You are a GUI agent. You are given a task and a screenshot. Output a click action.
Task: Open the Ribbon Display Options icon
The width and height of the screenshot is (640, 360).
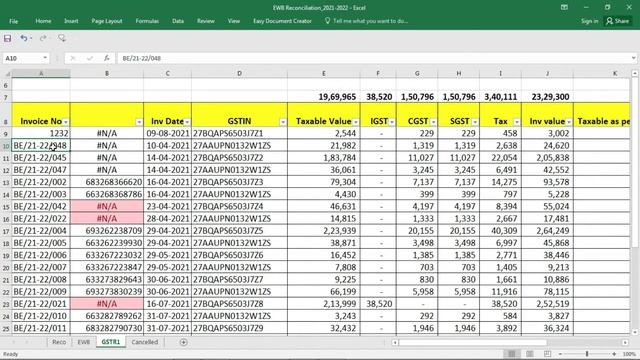coord(564,7)
